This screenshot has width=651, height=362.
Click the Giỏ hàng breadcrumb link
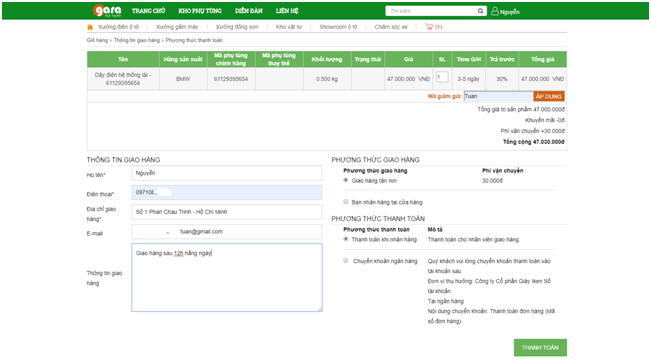[x=97, y=40]
